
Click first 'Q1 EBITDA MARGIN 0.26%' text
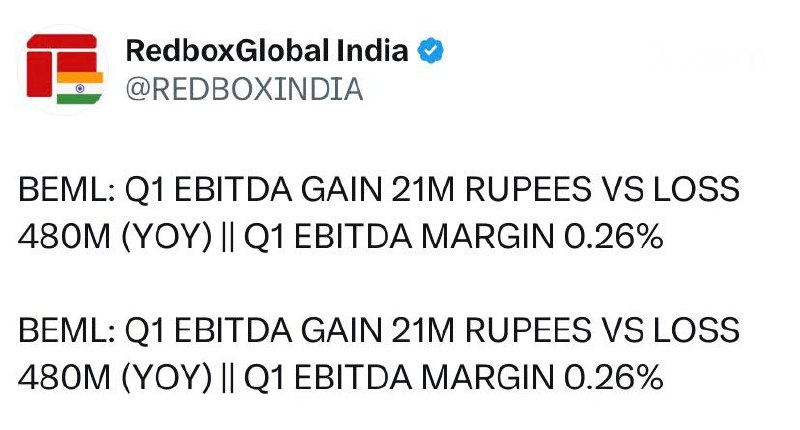[x=453, y=237]
